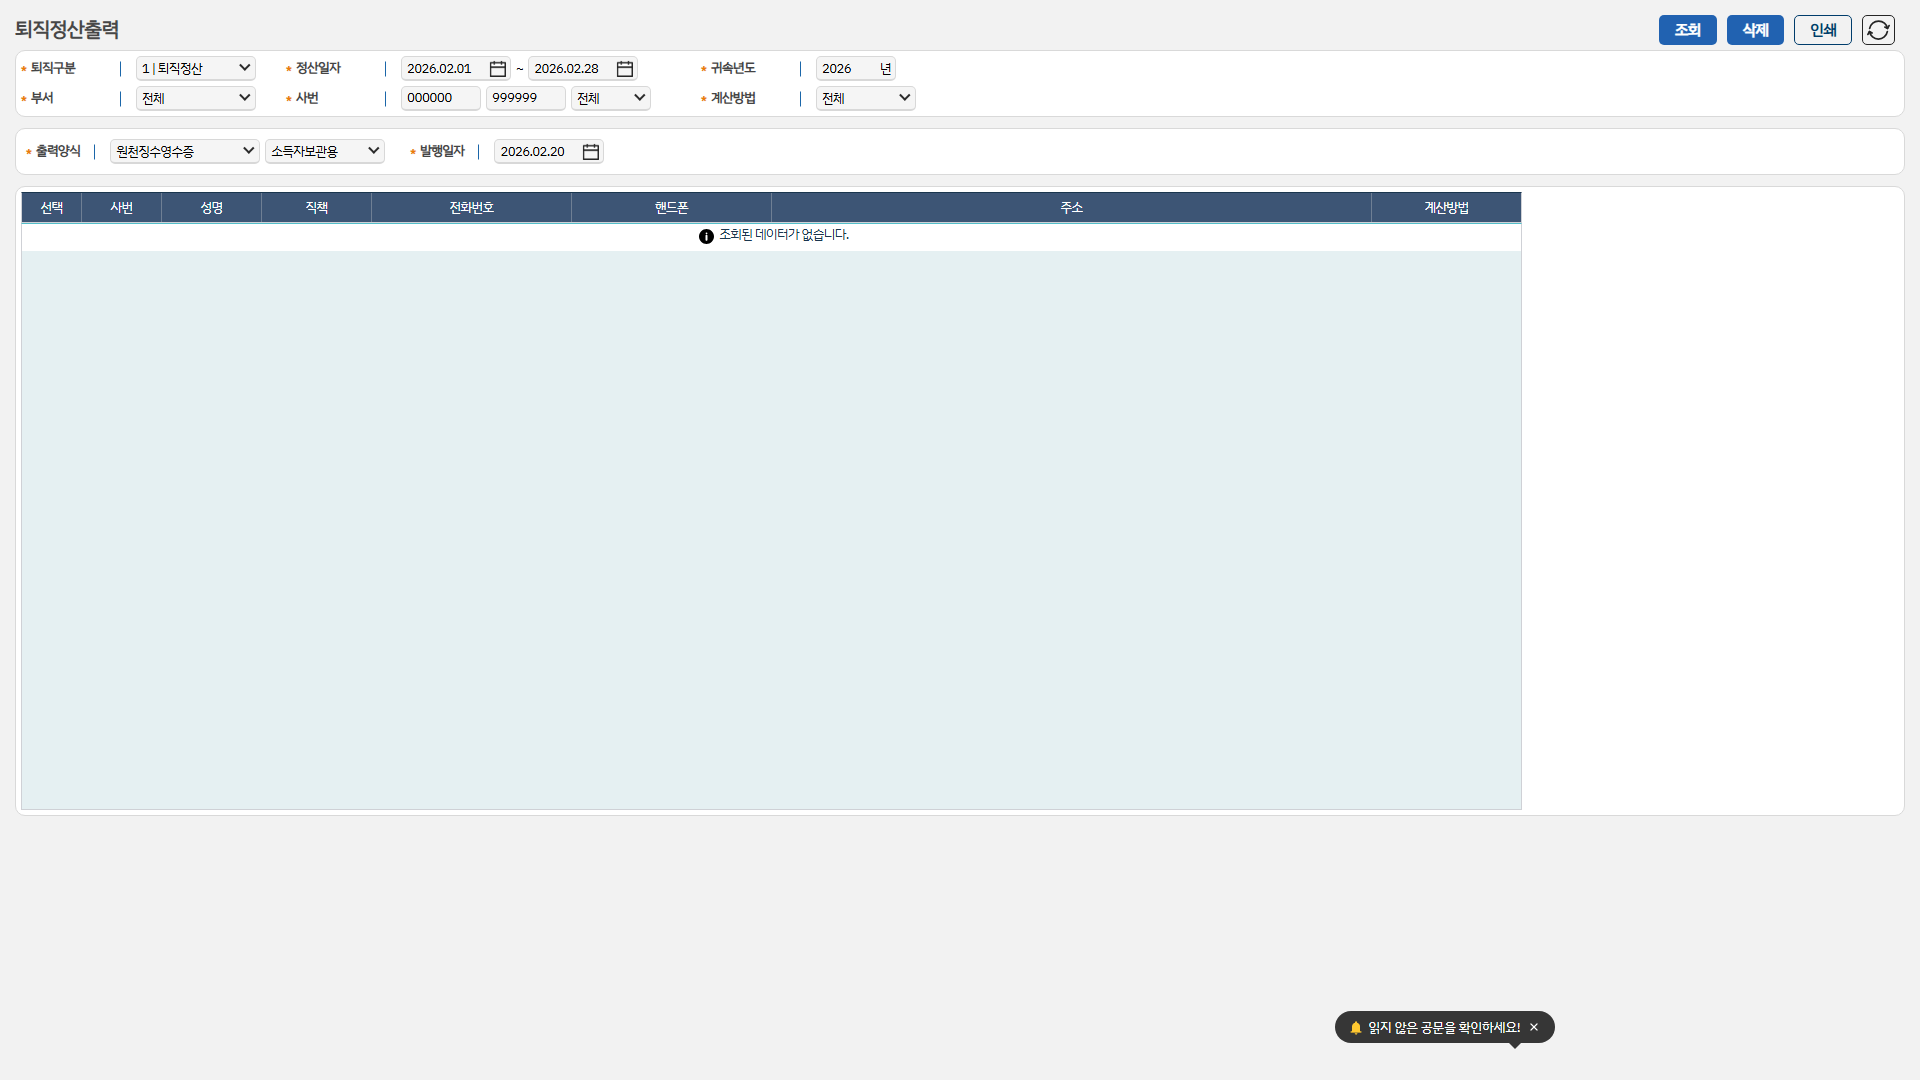Click the 선택 column header

(x=52, y=207)
